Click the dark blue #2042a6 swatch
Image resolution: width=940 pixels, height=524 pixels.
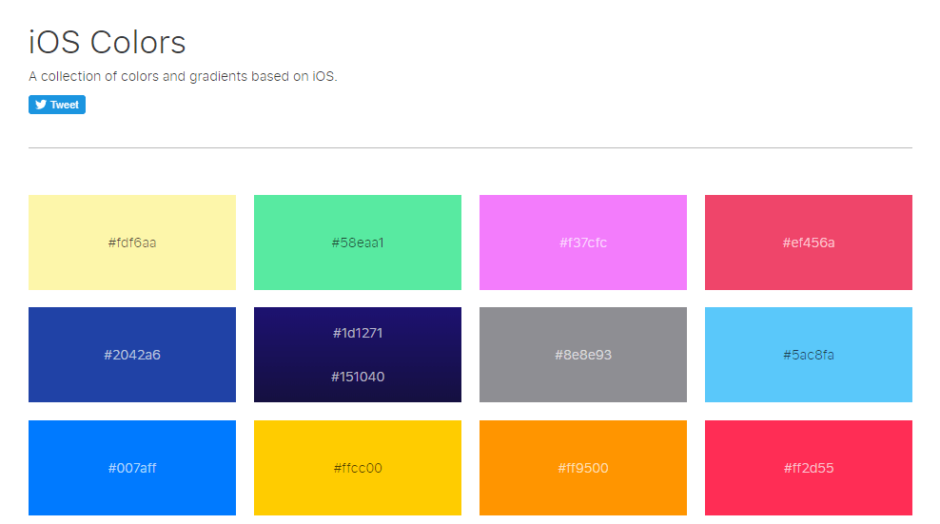coord(132,355)
